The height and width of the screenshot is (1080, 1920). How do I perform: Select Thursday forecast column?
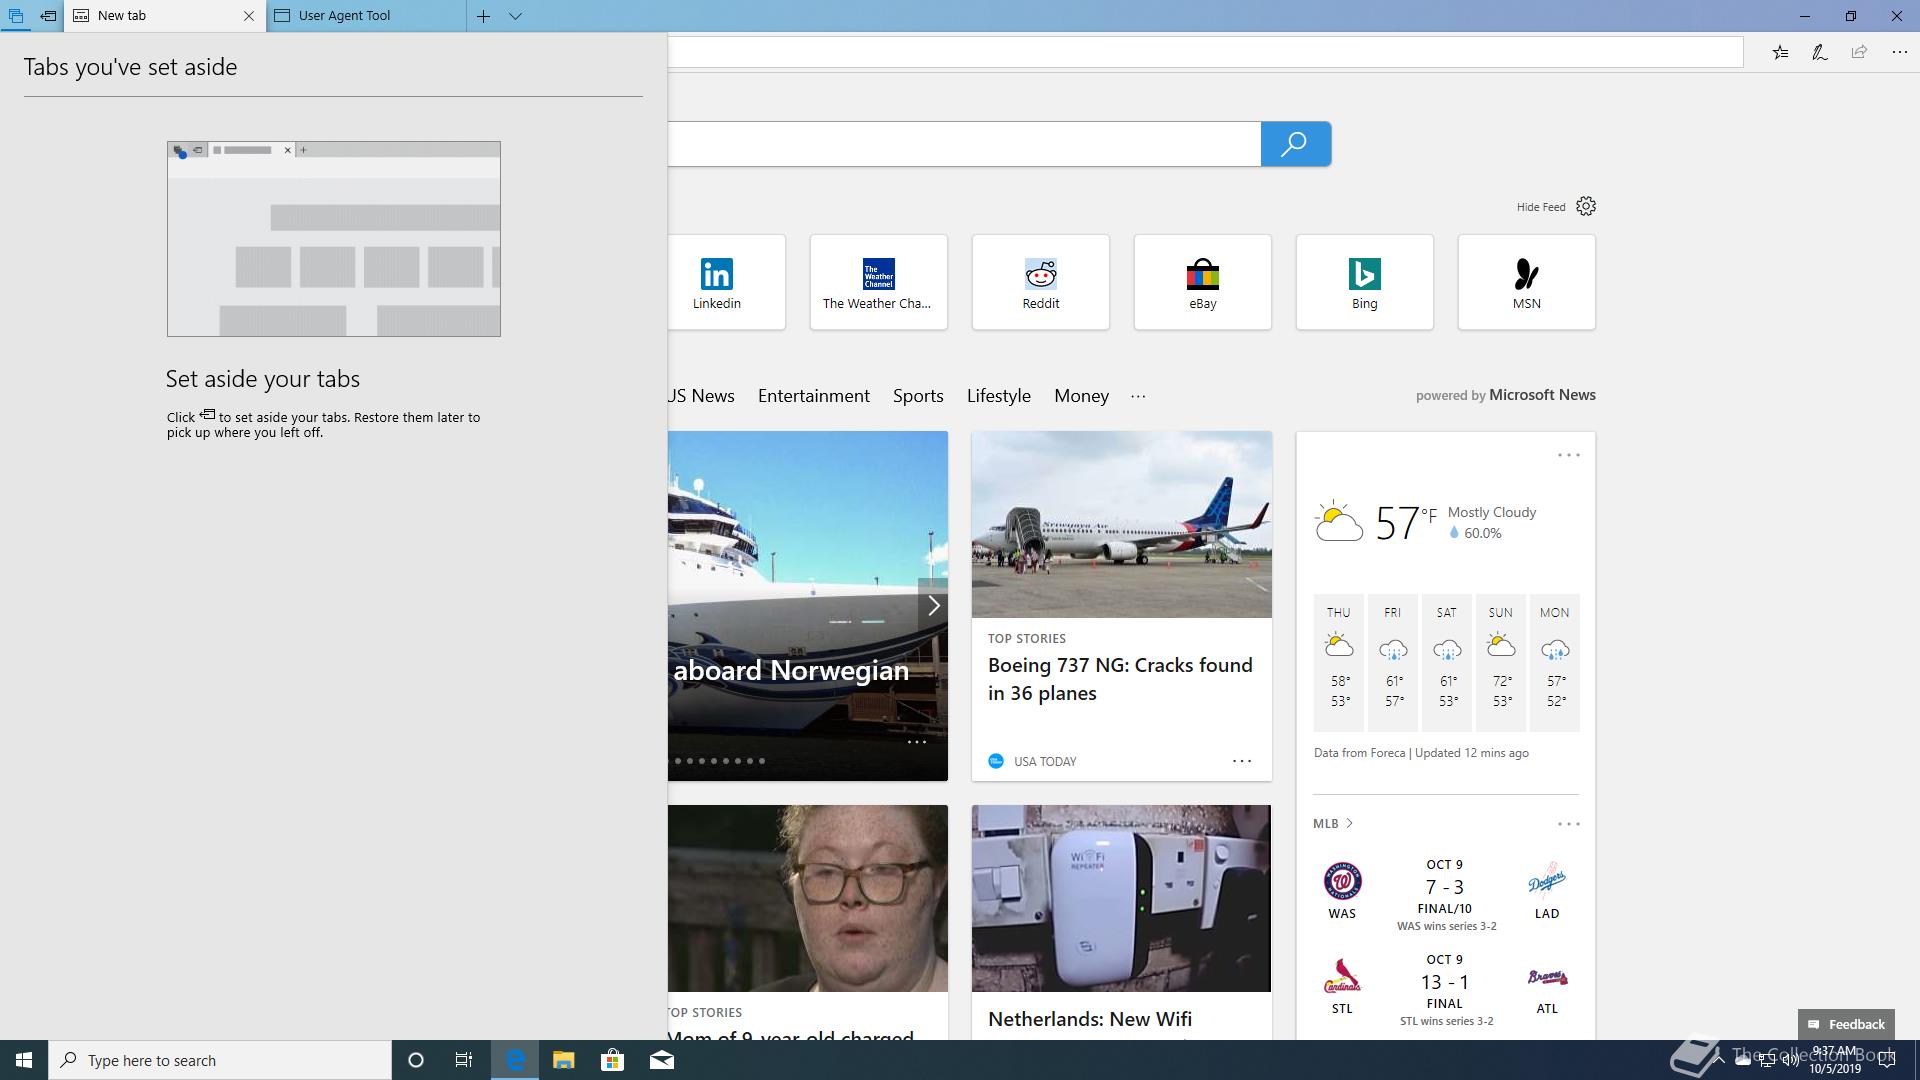point(1339,662)
